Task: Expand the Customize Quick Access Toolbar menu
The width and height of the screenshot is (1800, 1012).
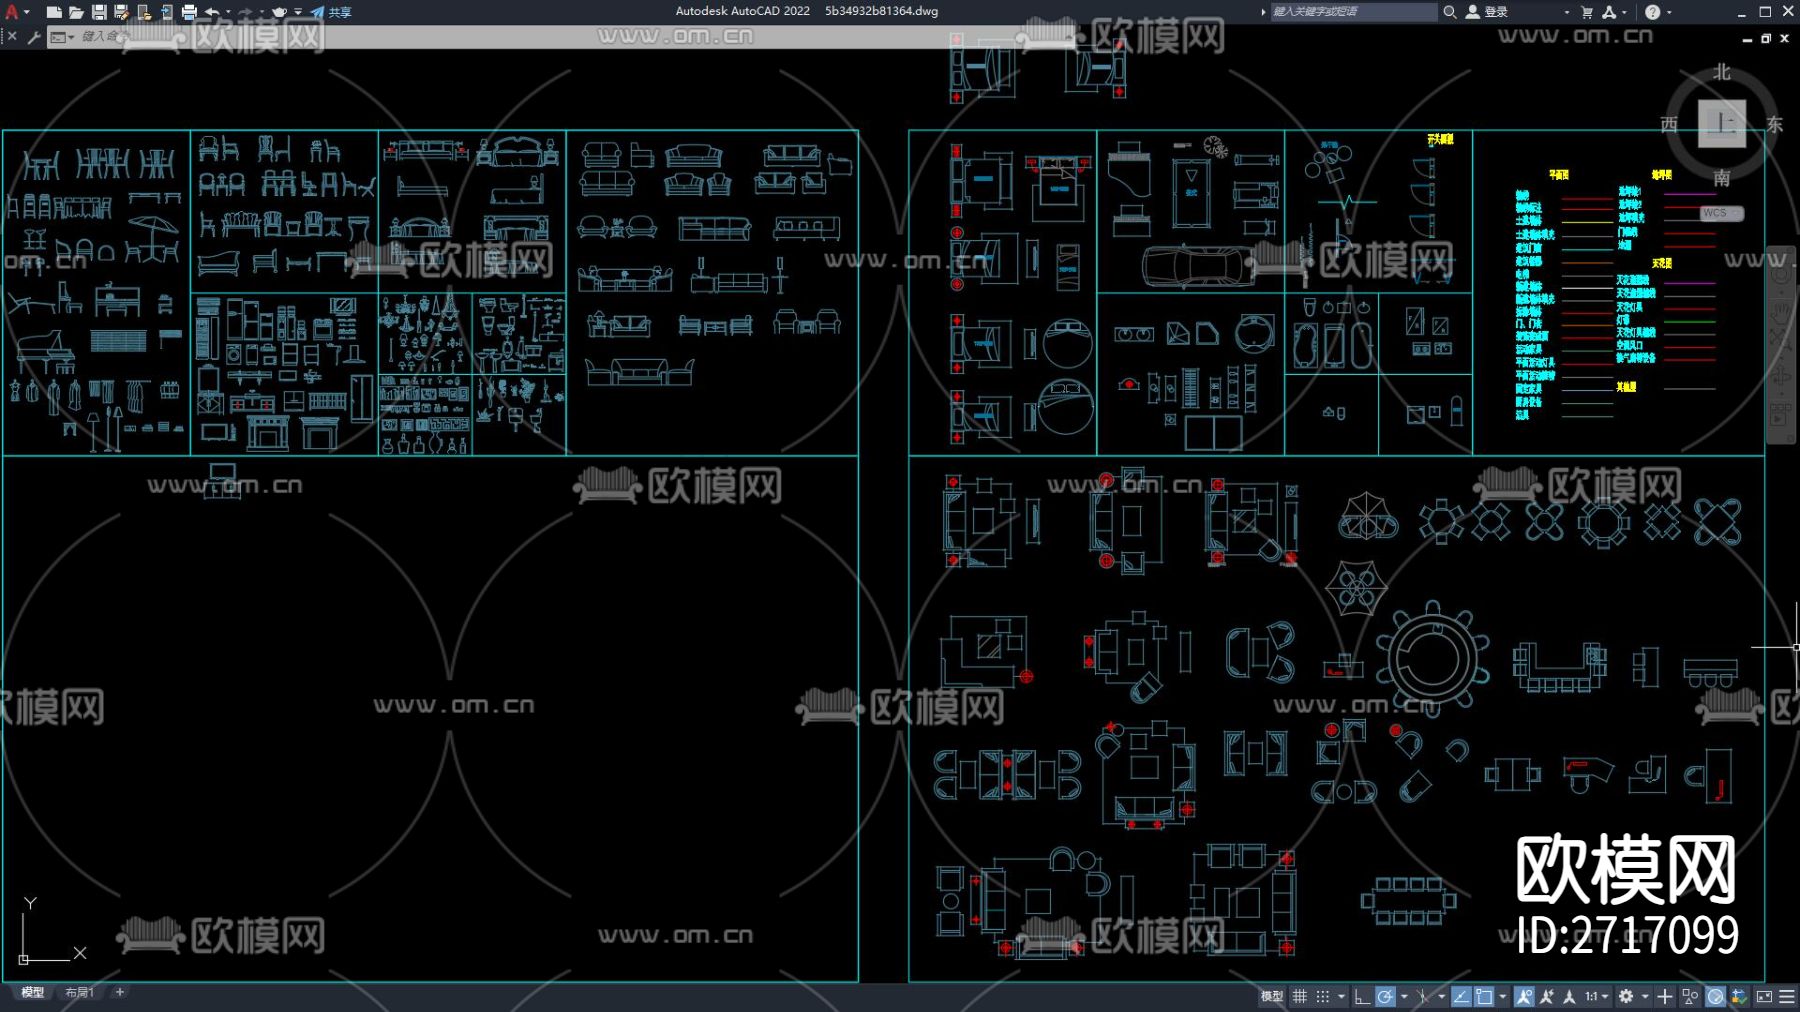Action: pos(298,12)
